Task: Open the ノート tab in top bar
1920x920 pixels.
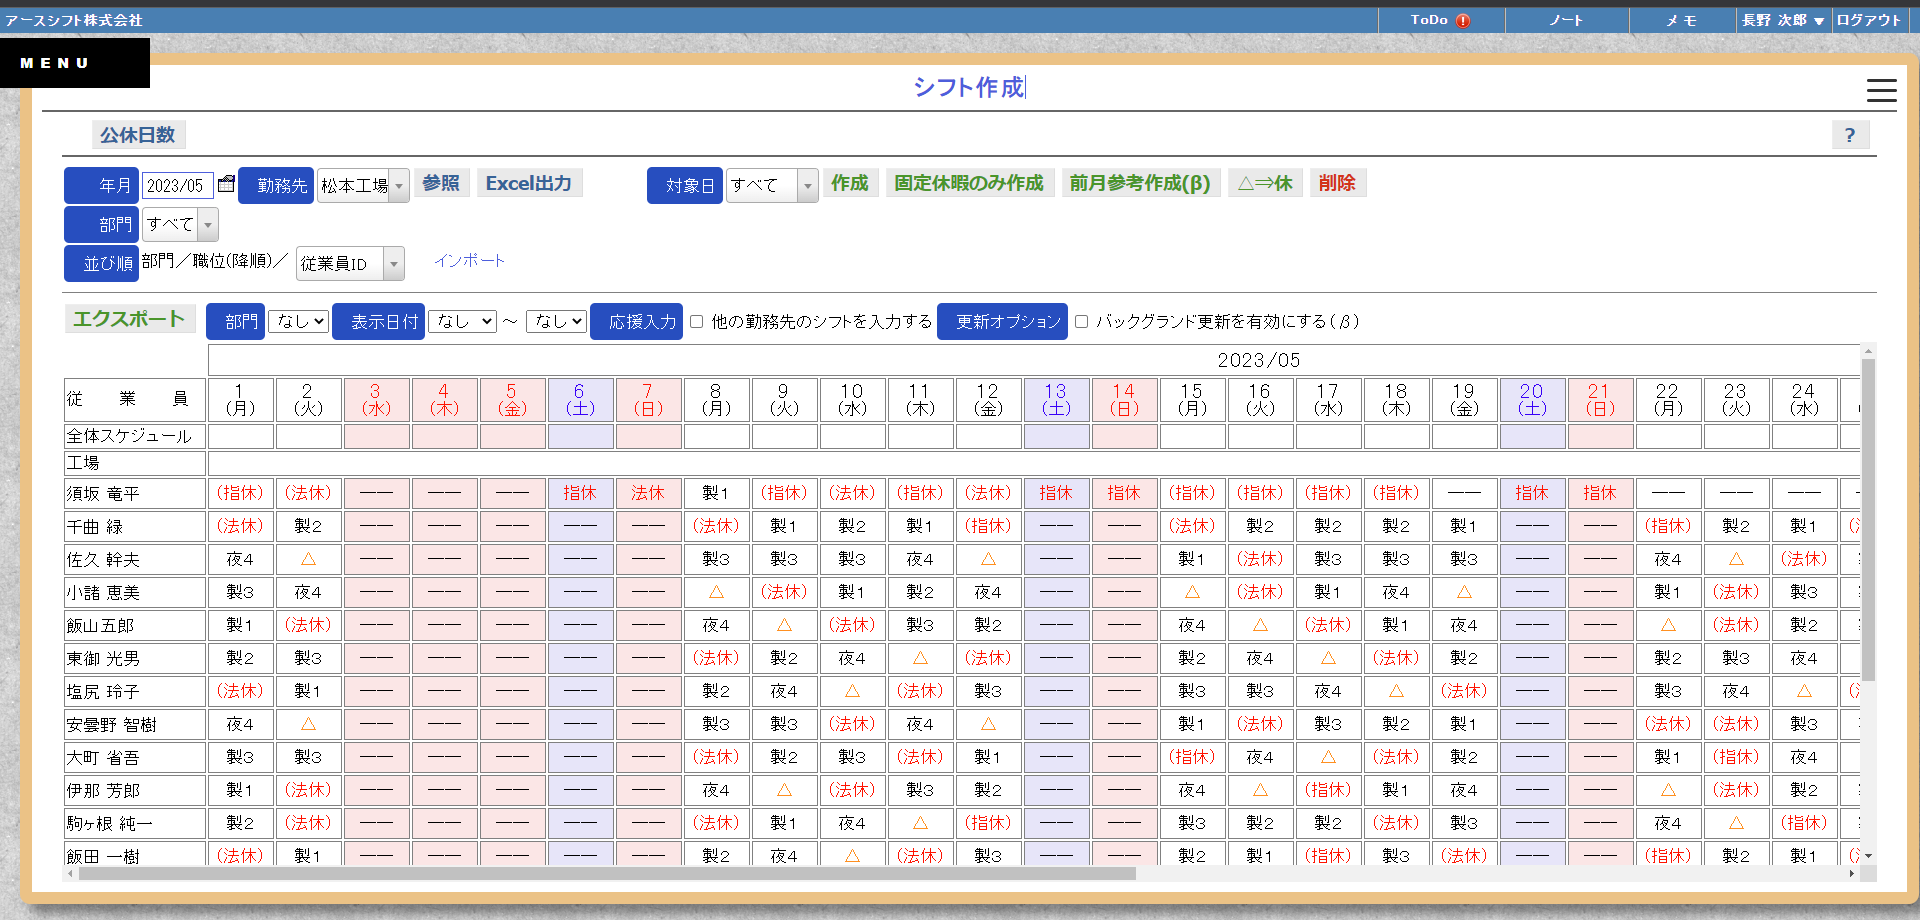Action: pyautogui.click(x=1566, y=20)
